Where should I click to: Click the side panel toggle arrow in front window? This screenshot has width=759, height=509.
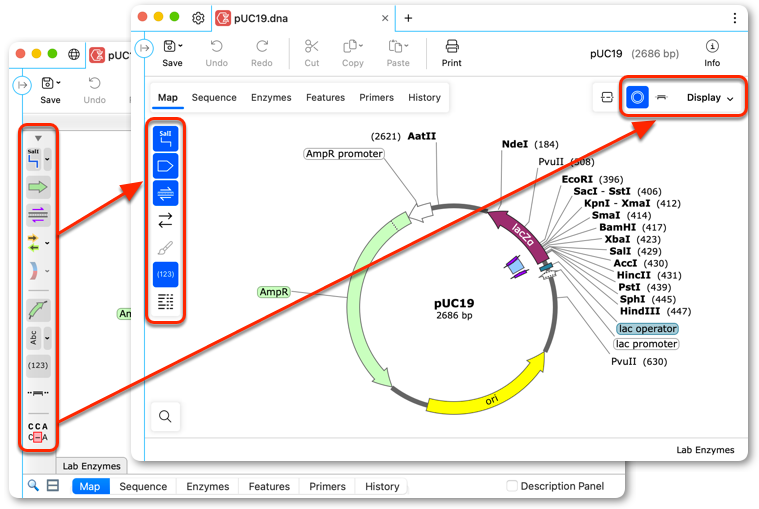144,48
